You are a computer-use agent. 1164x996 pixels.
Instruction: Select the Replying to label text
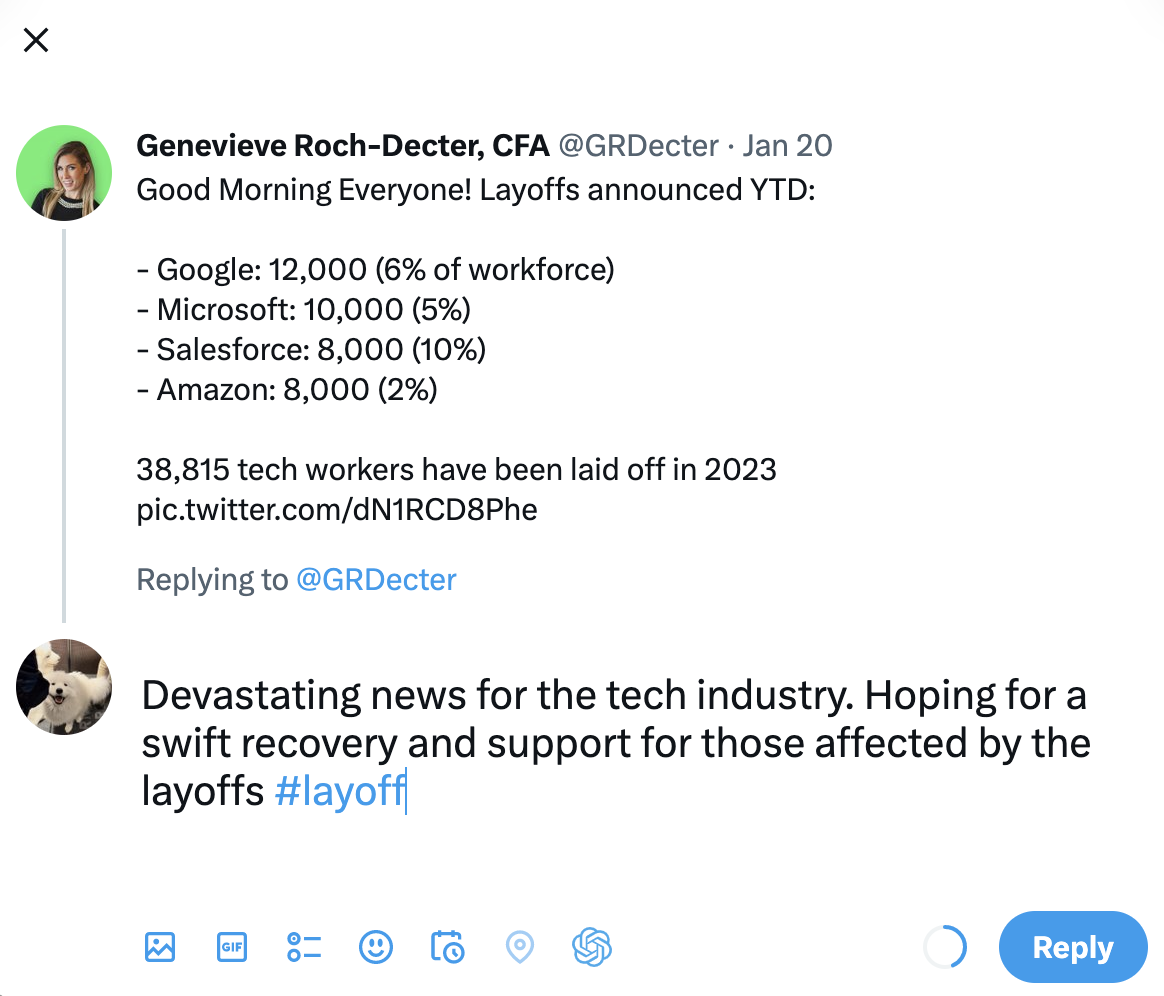210,579
